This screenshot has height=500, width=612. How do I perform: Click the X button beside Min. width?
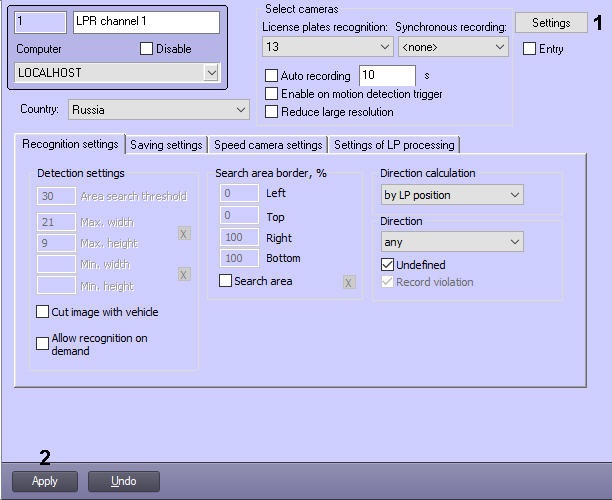[x=184, y=274]
